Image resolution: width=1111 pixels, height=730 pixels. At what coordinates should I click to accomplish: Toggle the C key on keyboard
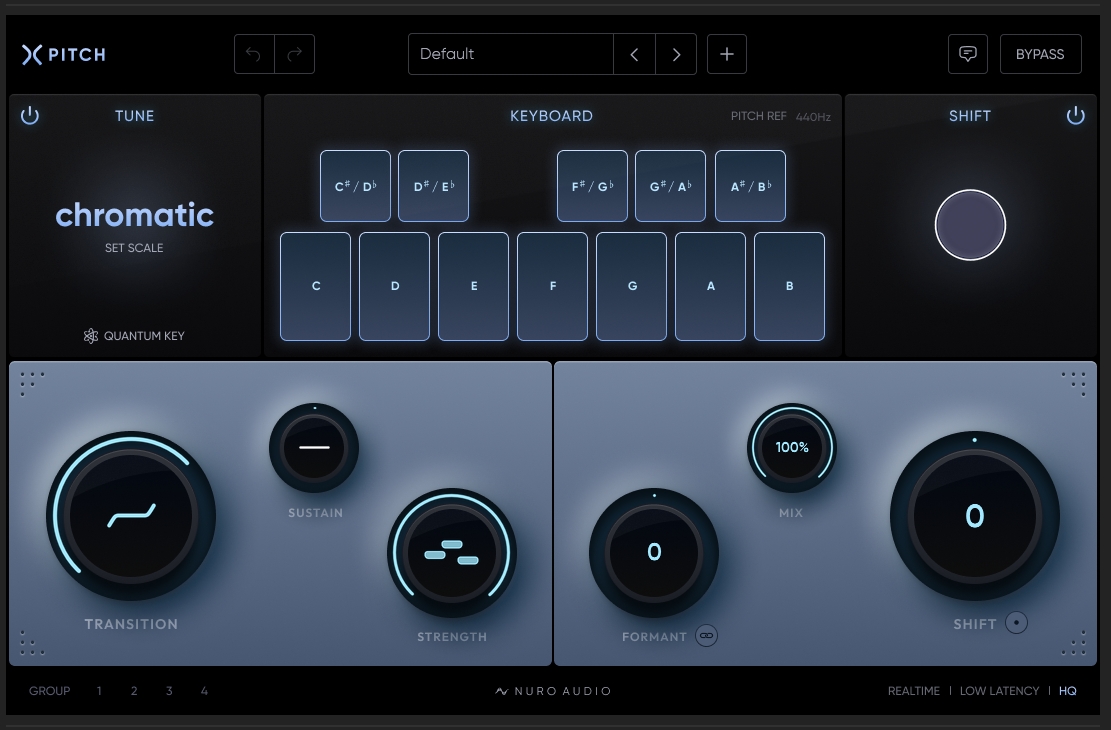pos(315,286)
